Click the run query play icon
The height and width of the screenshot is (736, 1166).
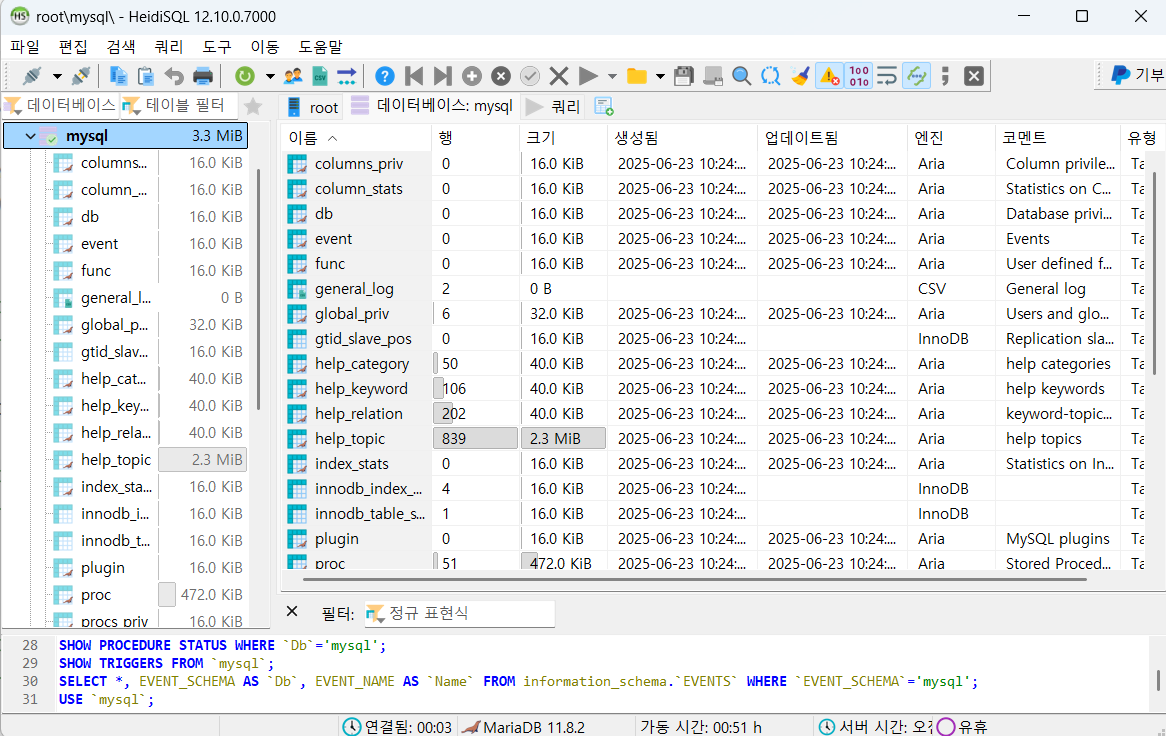point(588,76)
